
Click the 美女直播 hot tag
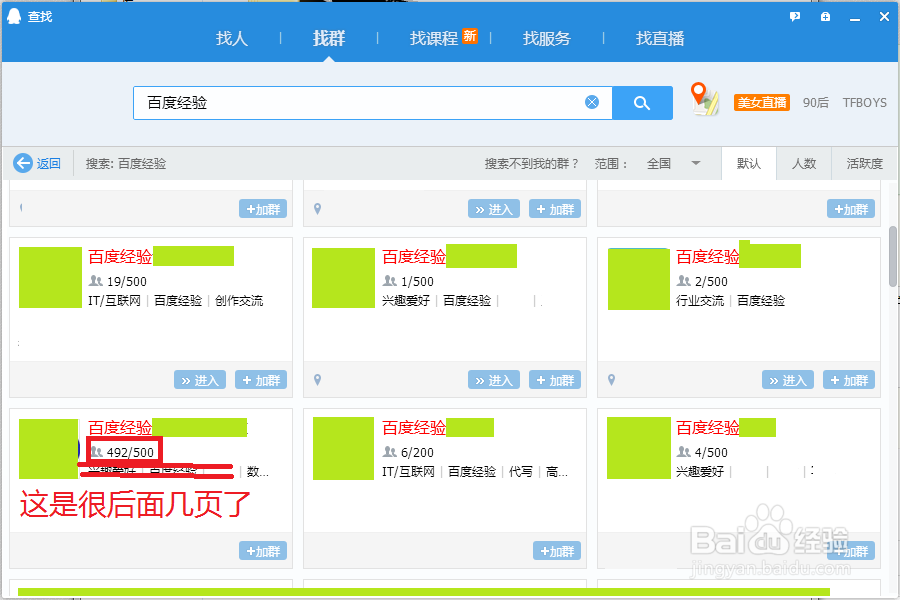(x=762, y=103)
